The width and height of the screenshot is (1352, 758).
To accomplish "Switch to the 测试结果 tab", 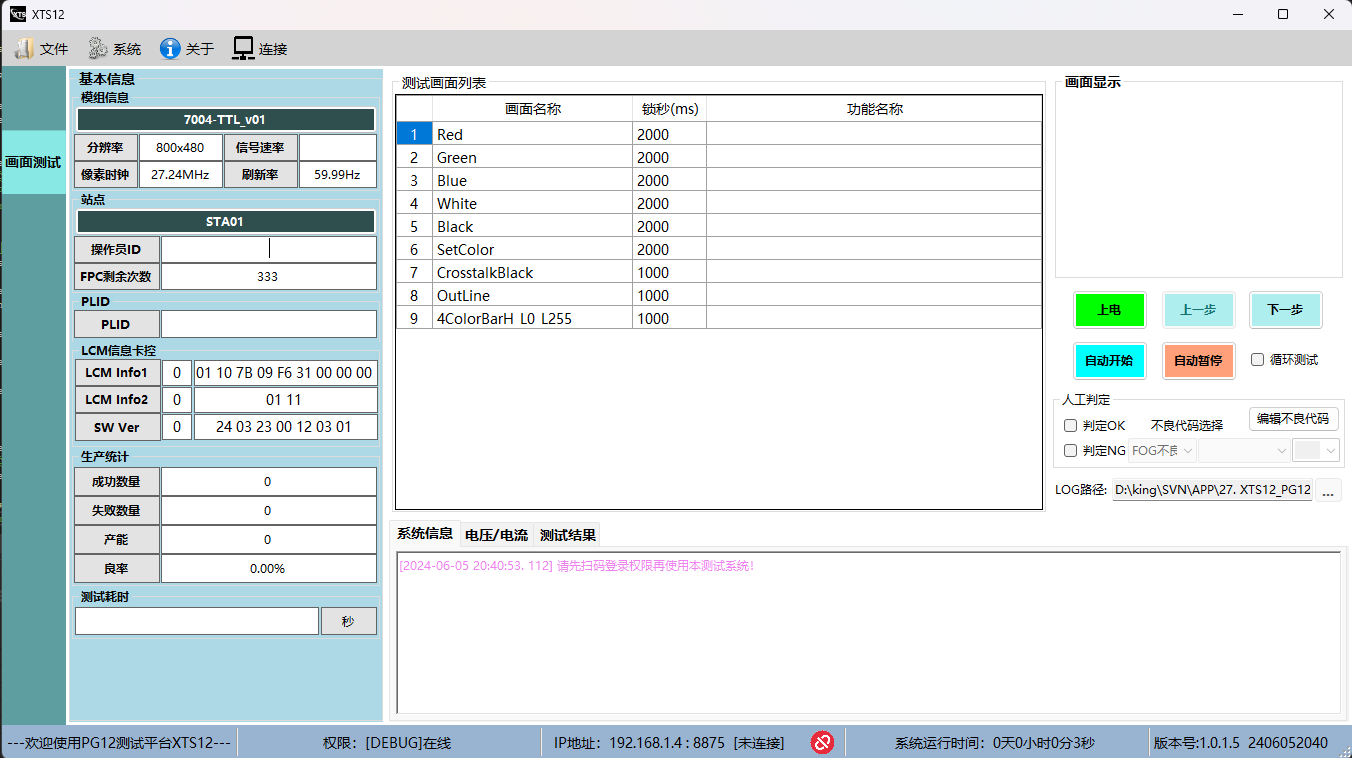I will pyautogui.click(x=568, y=535).
